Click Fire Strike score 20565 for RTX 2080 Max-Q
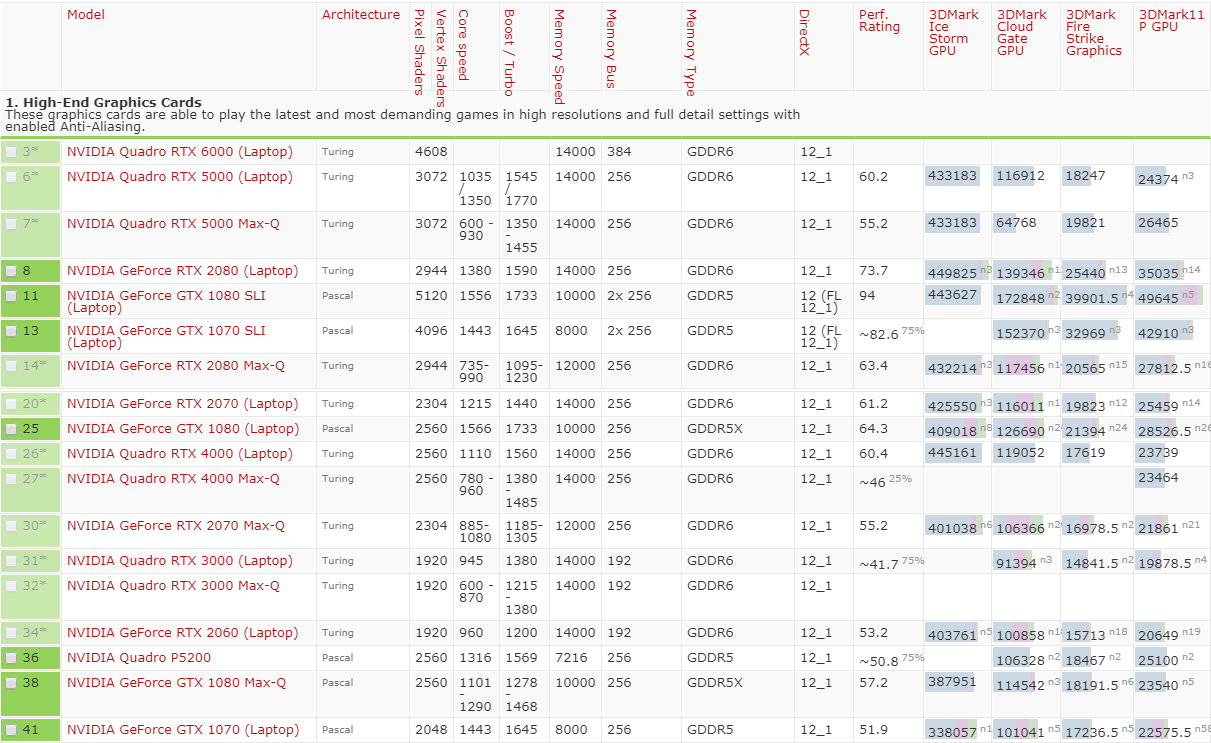The height and width of the screenshot is (743, 1211). coord(1086,368)
